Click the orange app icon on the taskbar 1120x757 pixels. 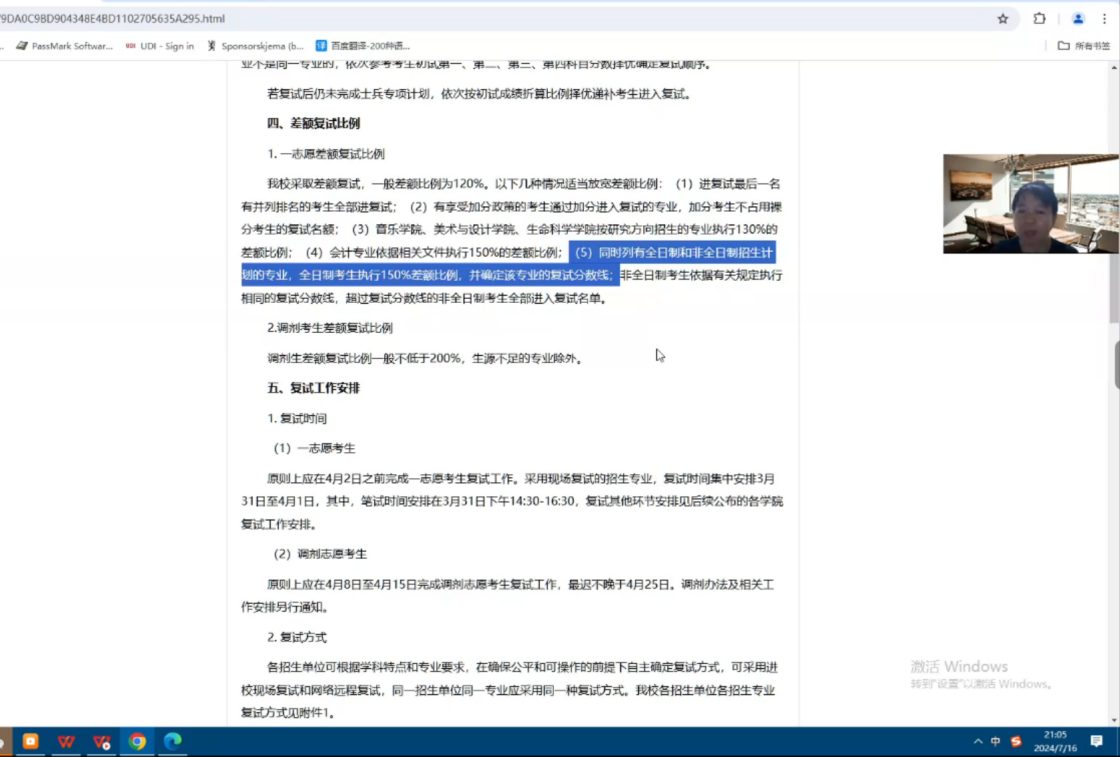(30, 742)
